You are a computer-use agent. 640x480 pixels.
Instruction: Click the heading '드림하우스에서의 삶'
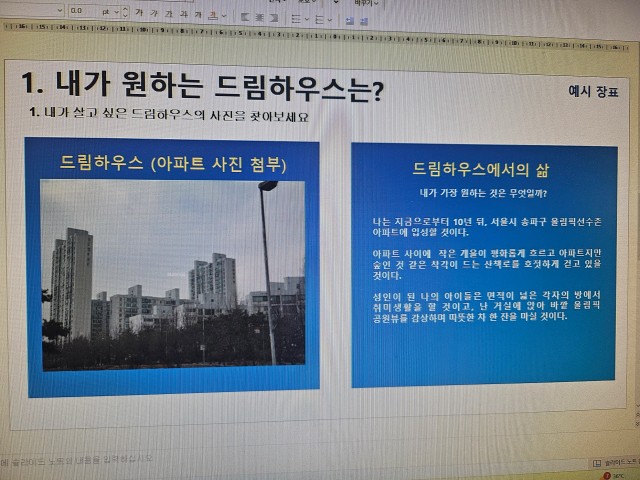pos(480,169)
